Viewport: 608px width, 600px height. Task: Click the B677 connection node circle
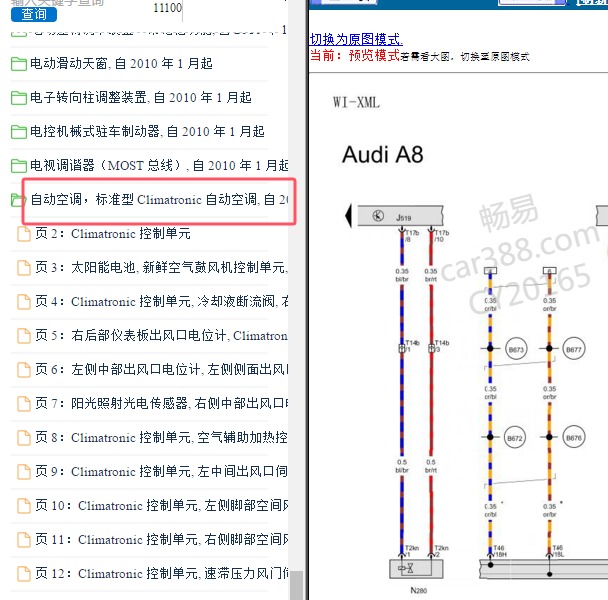pos(573,349)
